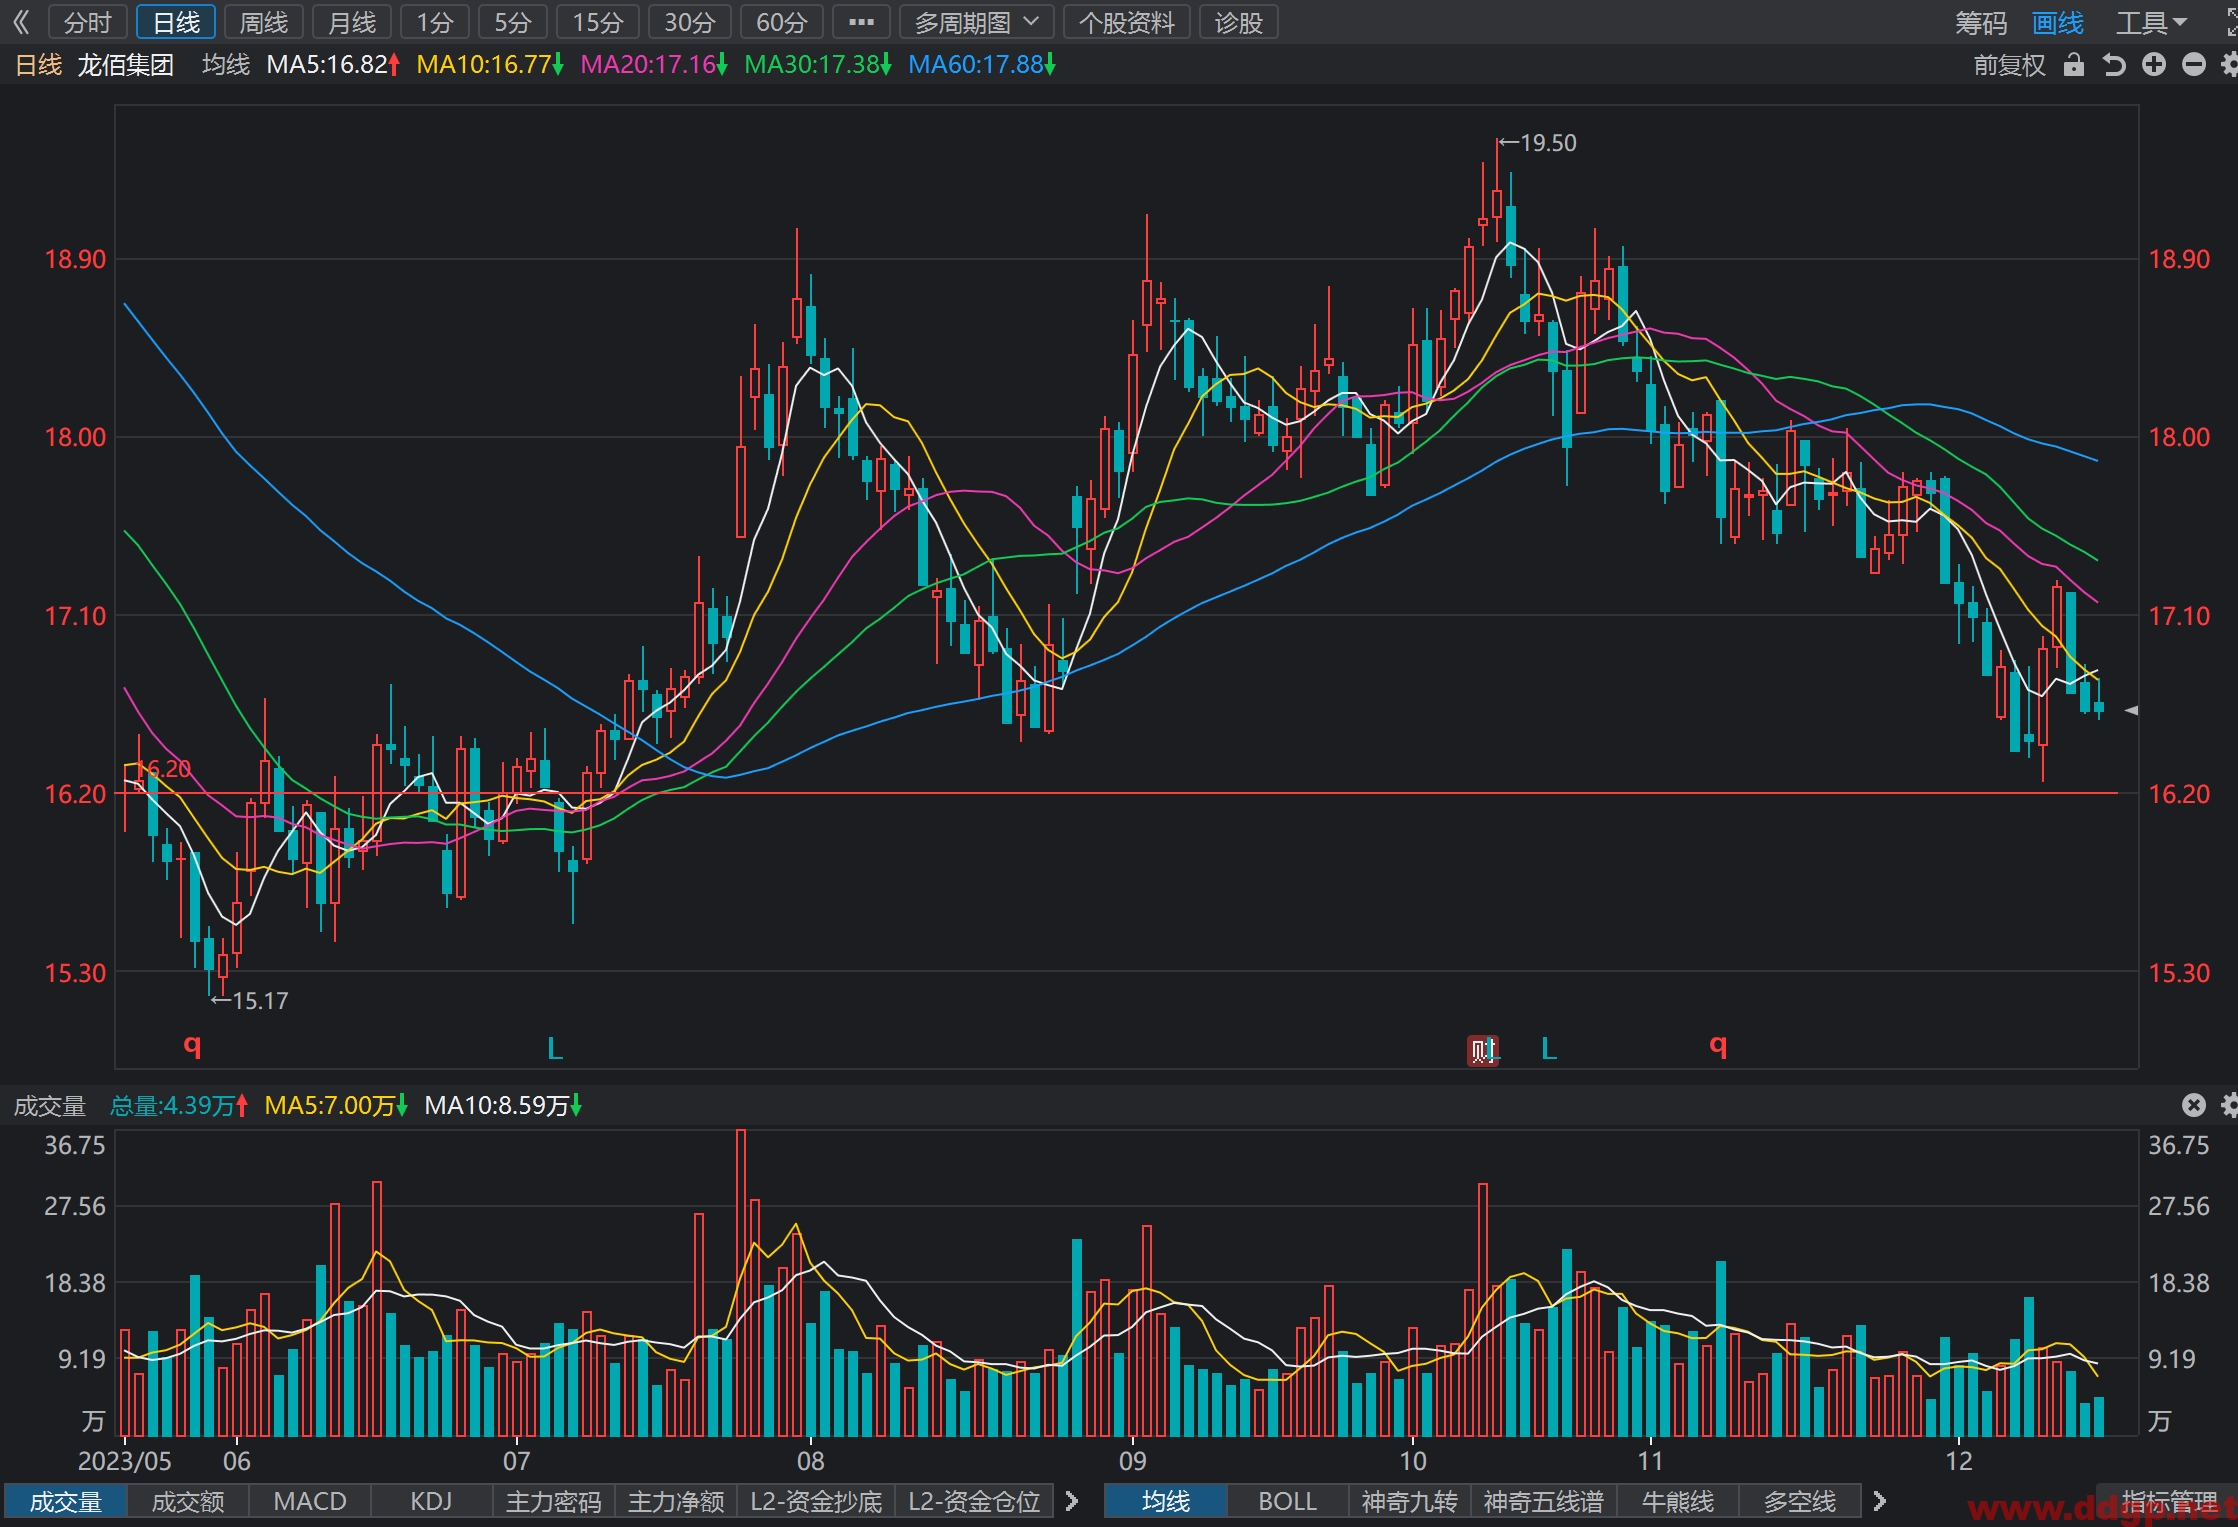Select the 5分 period

[x=513, y=22]
